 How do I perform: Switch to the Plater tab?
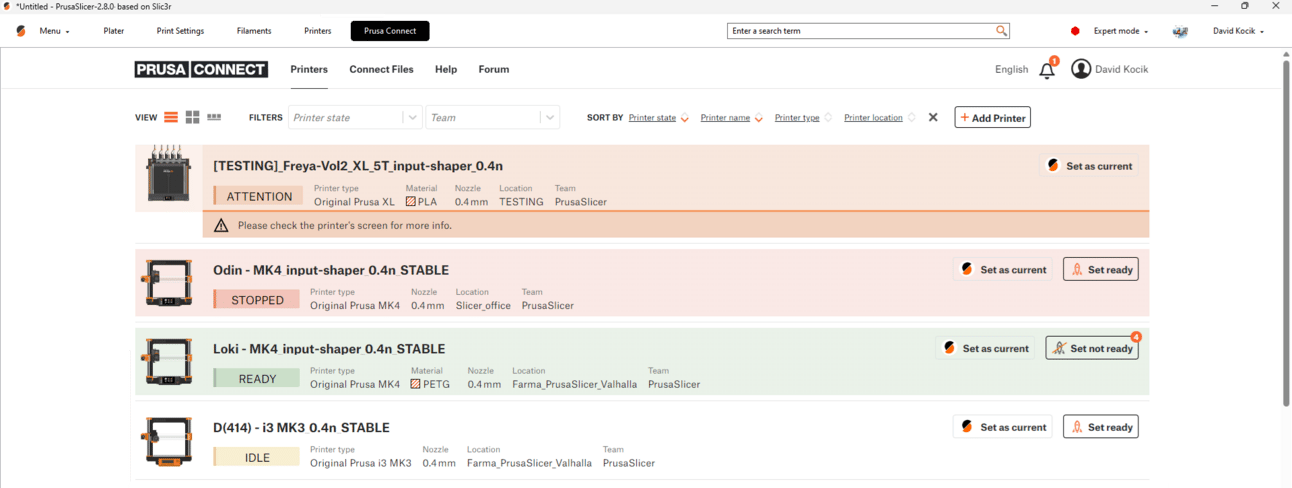114,31
